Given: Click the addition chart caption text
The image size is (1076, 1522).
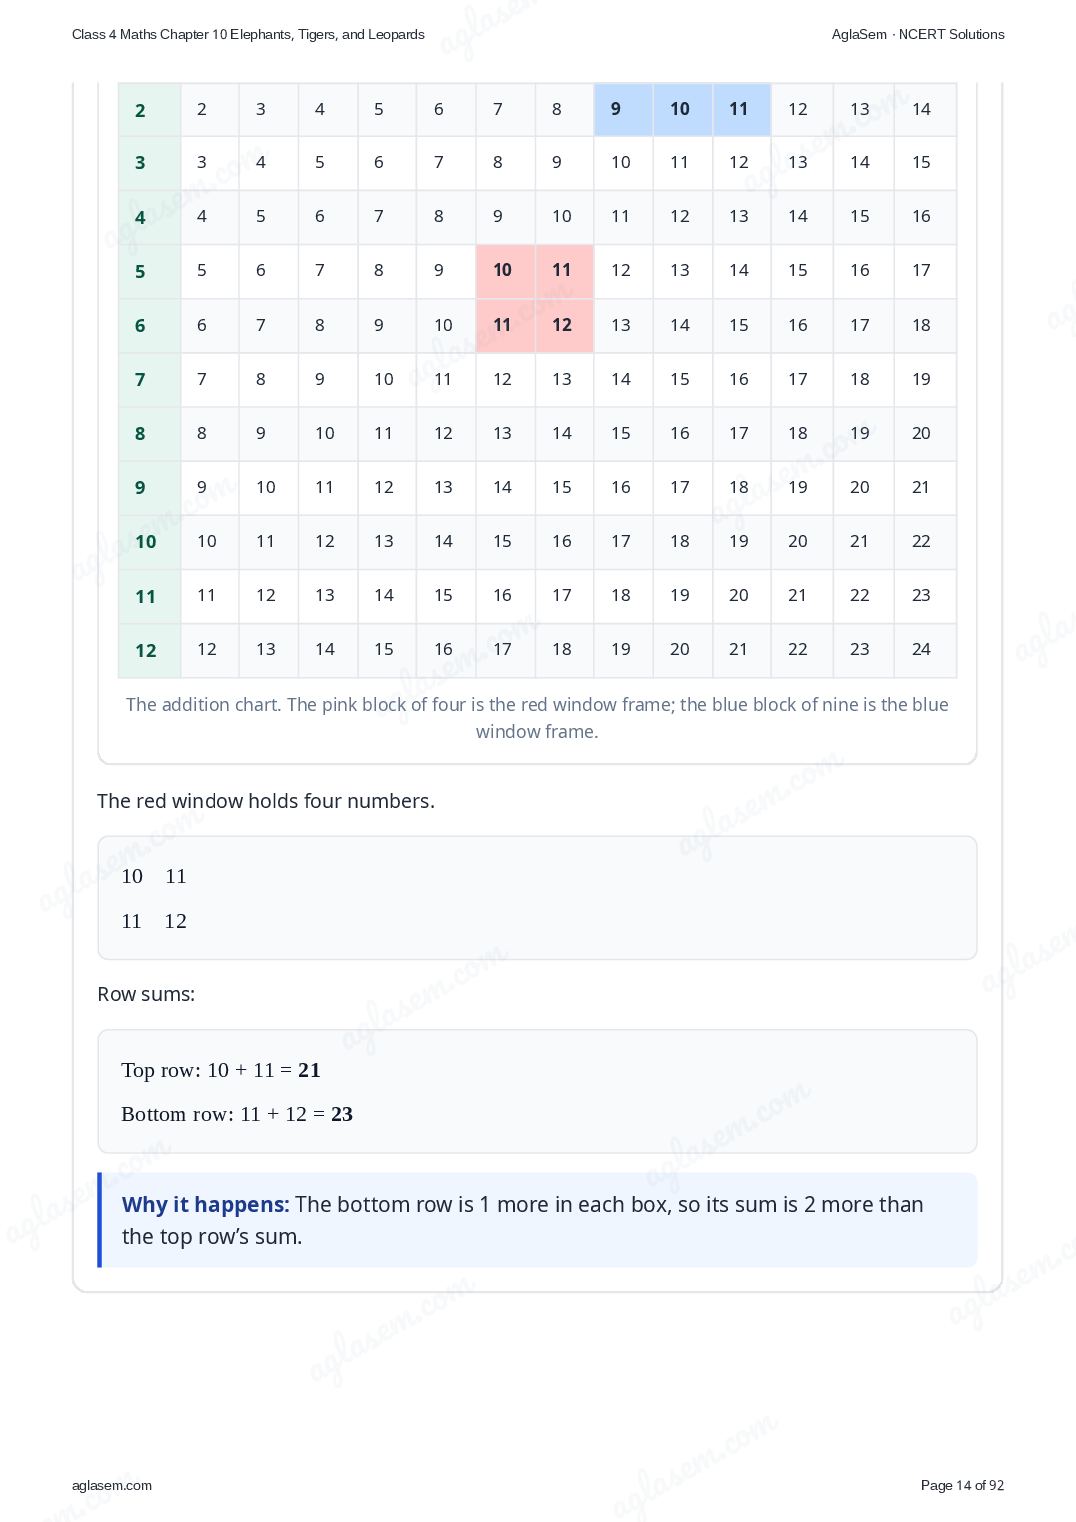Looking at the screenshot, I should (537, 718).
